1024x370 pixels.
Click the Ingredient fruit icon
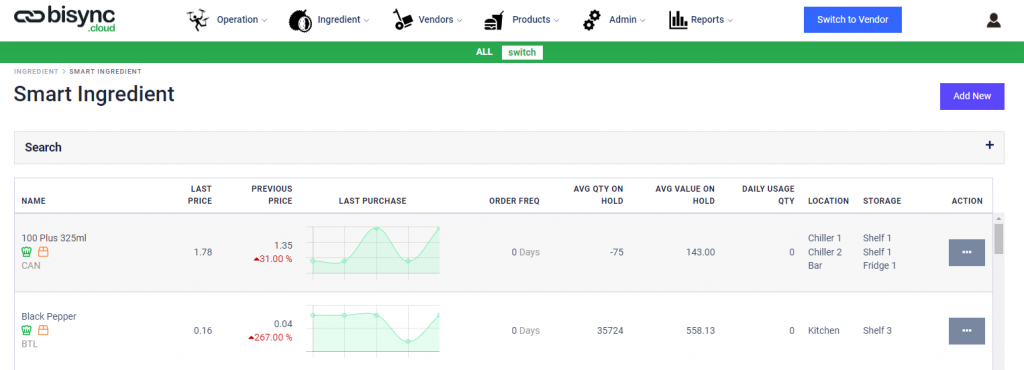(x=300, y=20)
